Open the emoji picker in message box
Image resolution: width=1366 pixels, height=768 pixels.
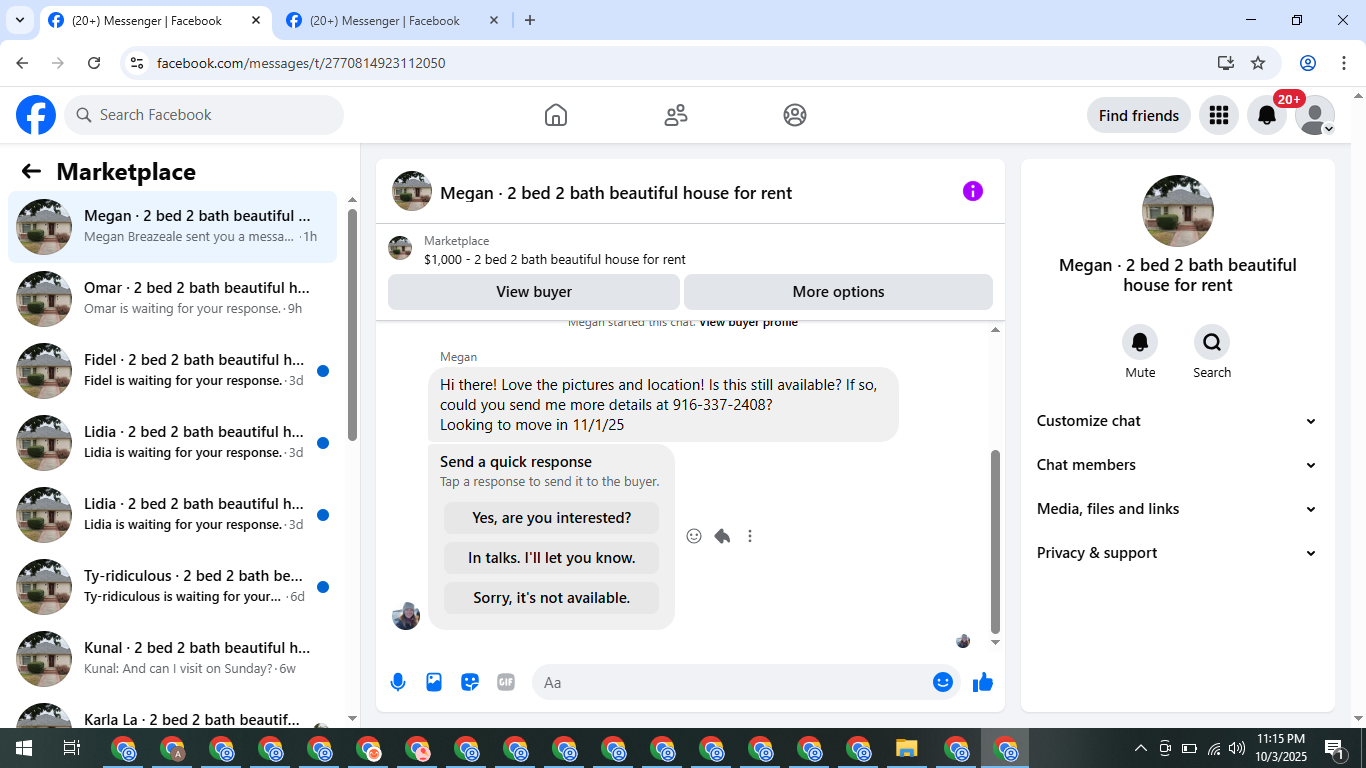tap(942, 682)
